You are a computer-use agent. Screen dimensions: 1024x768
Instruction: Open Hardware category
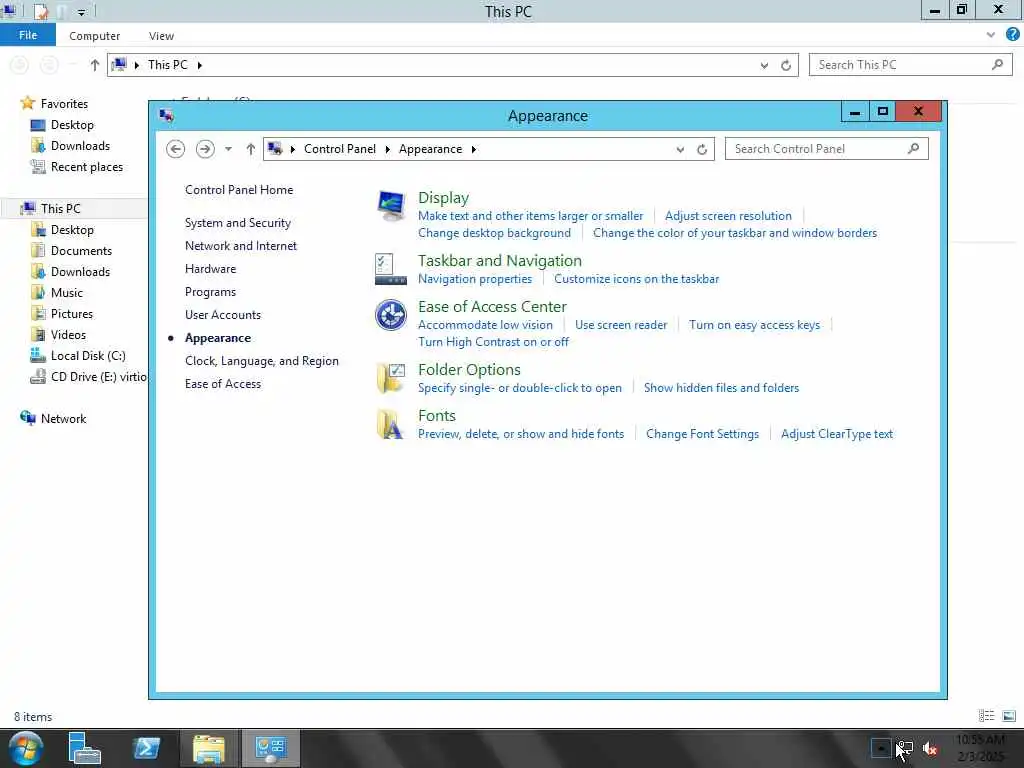point(210,268)
